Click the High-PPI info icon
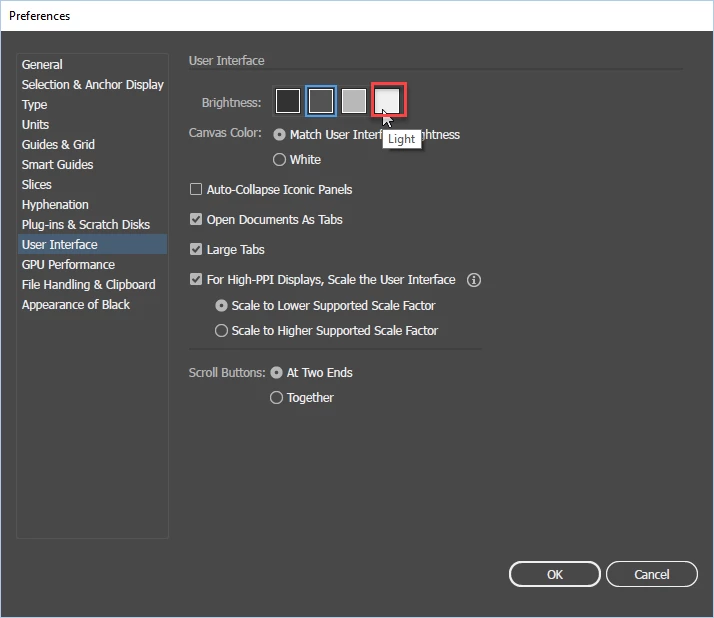The width and height of the screenshot is (714, 618). (474, 280)
